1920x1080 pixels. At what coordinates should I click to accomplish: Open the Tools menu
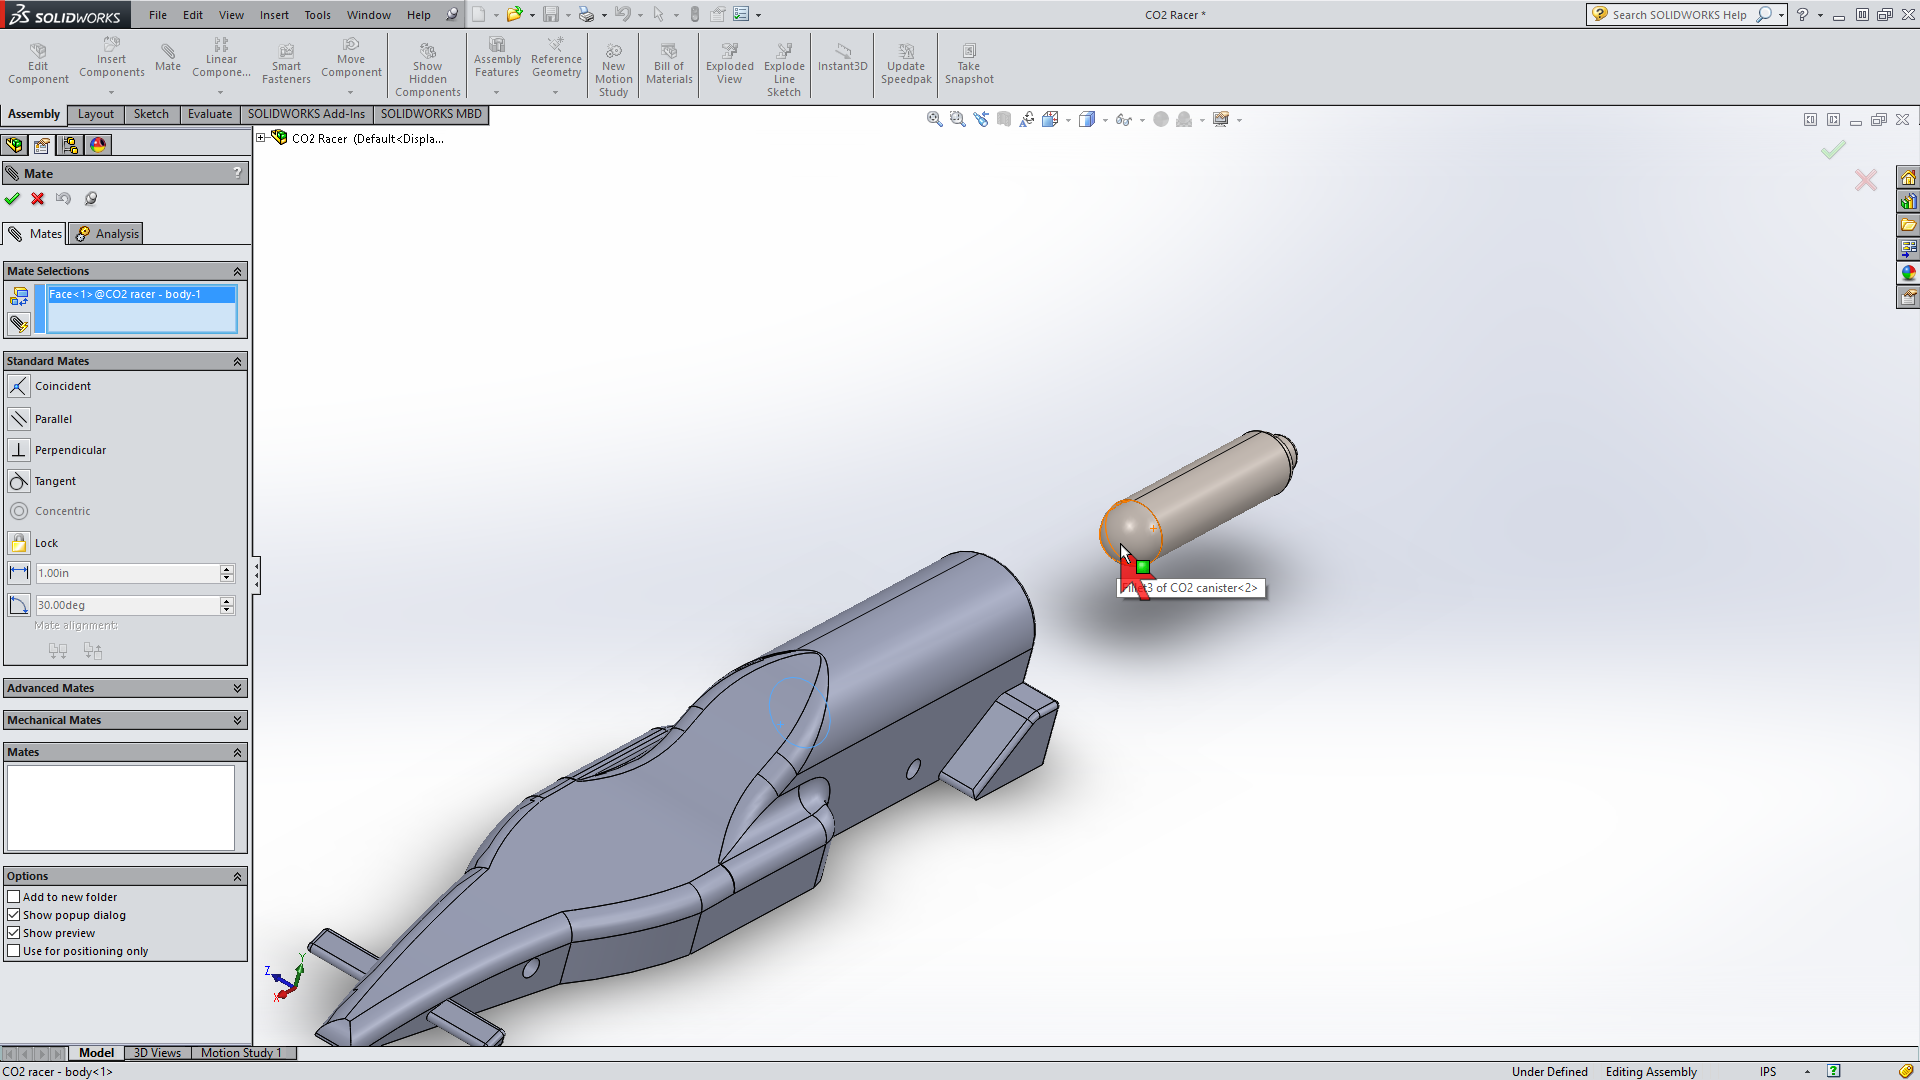point(317,14)
